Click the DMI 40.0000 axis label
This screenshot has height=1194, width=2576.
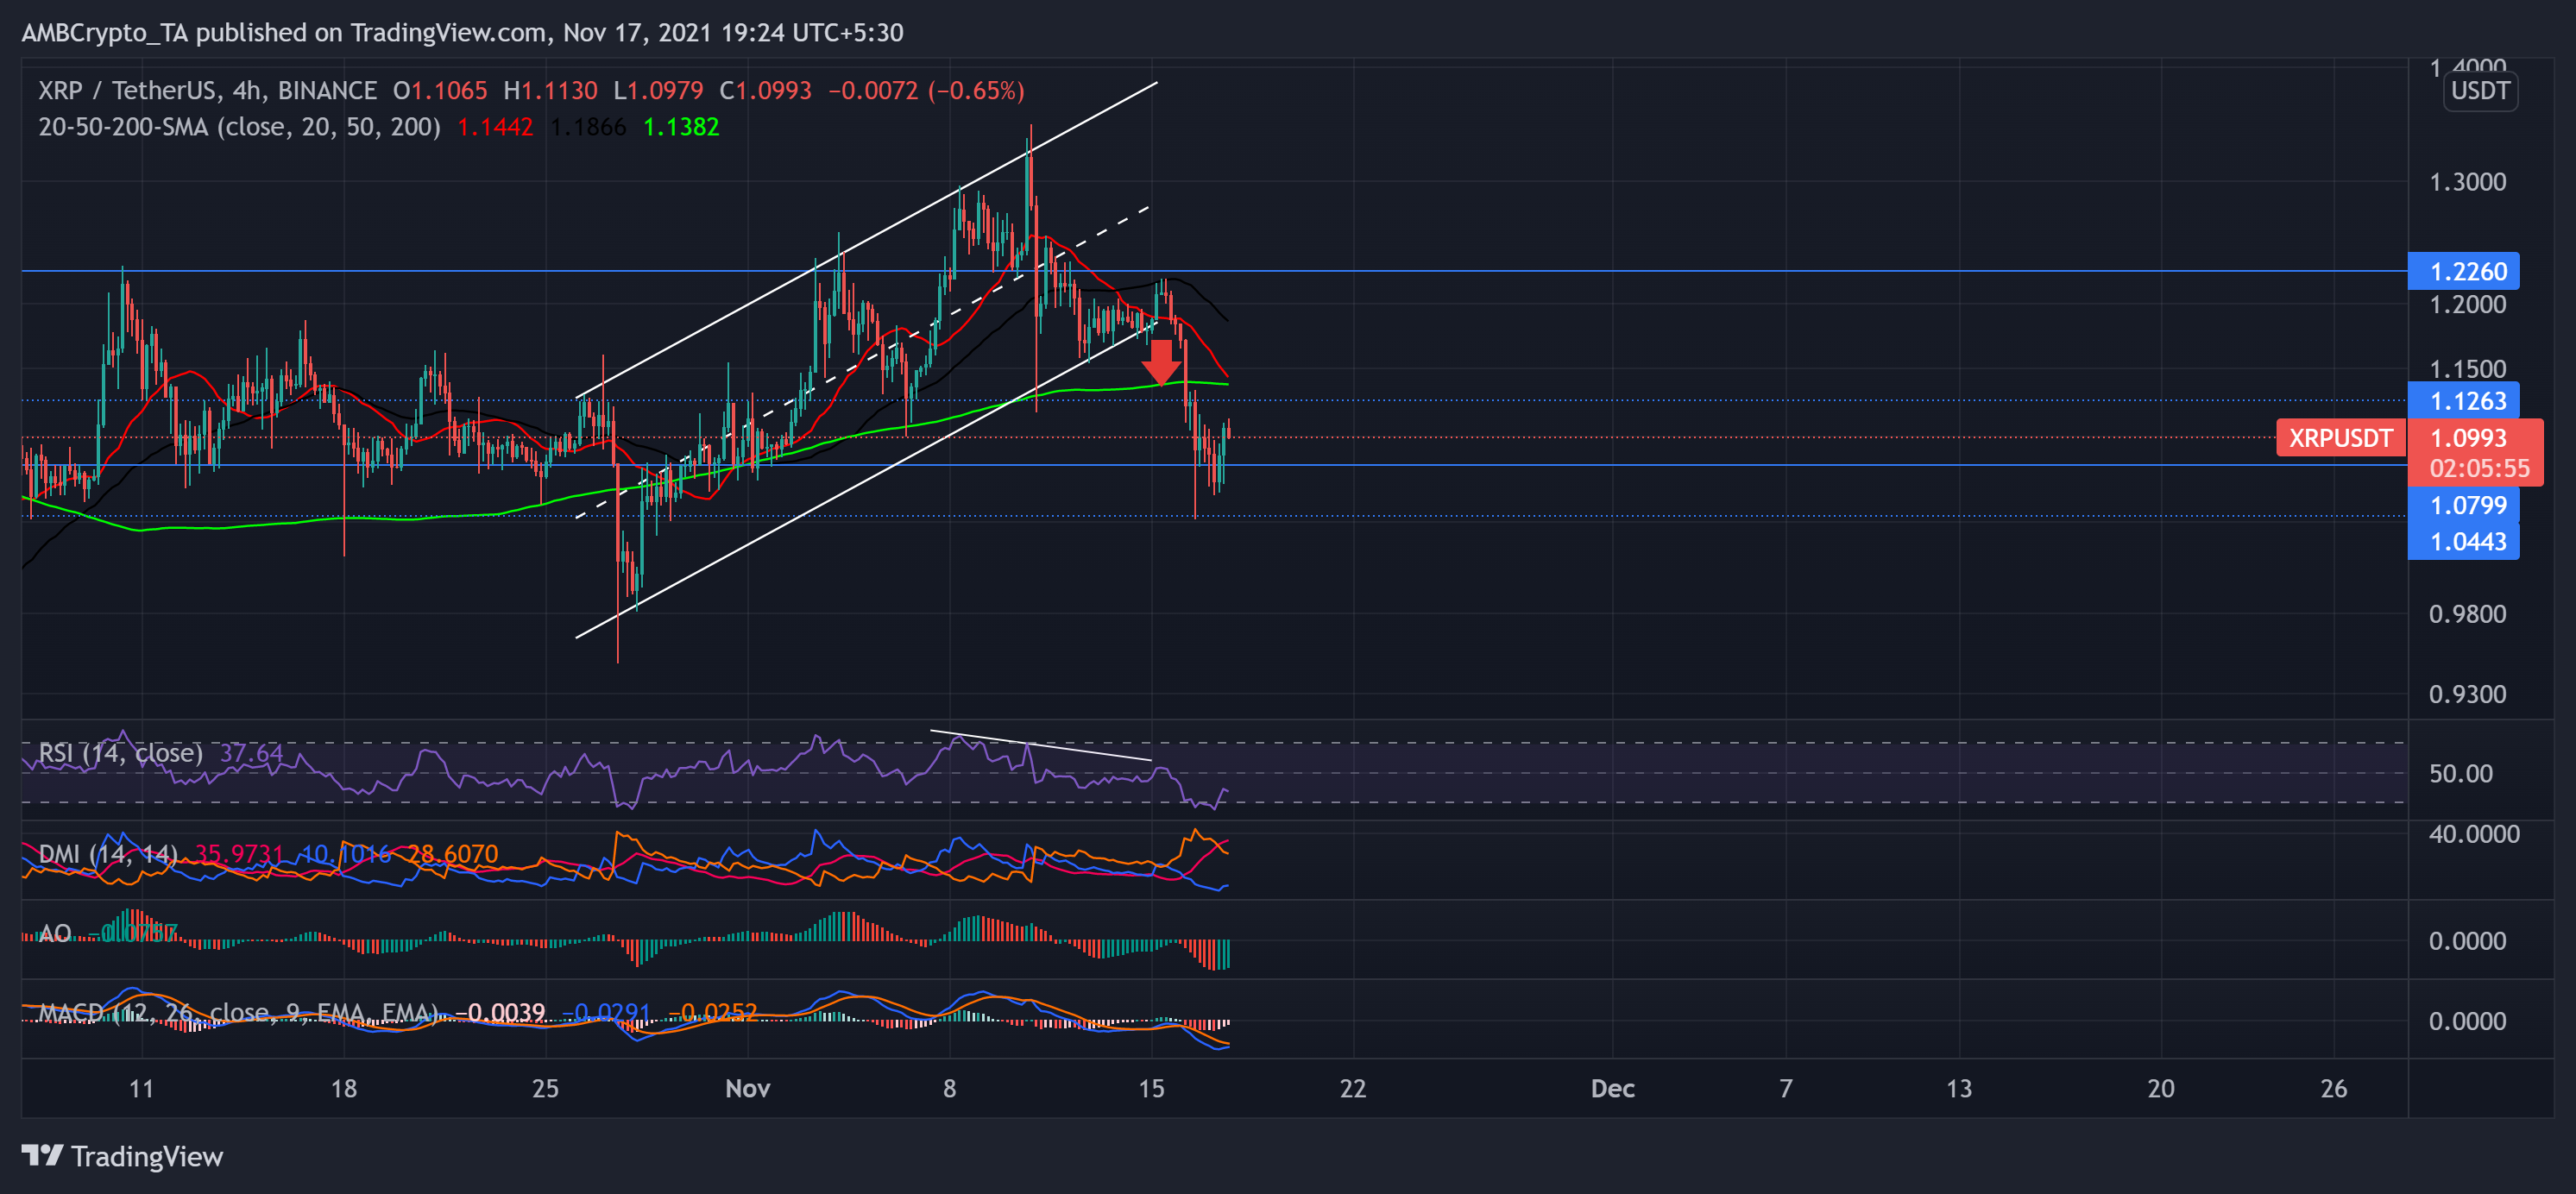click(2473, 834)
